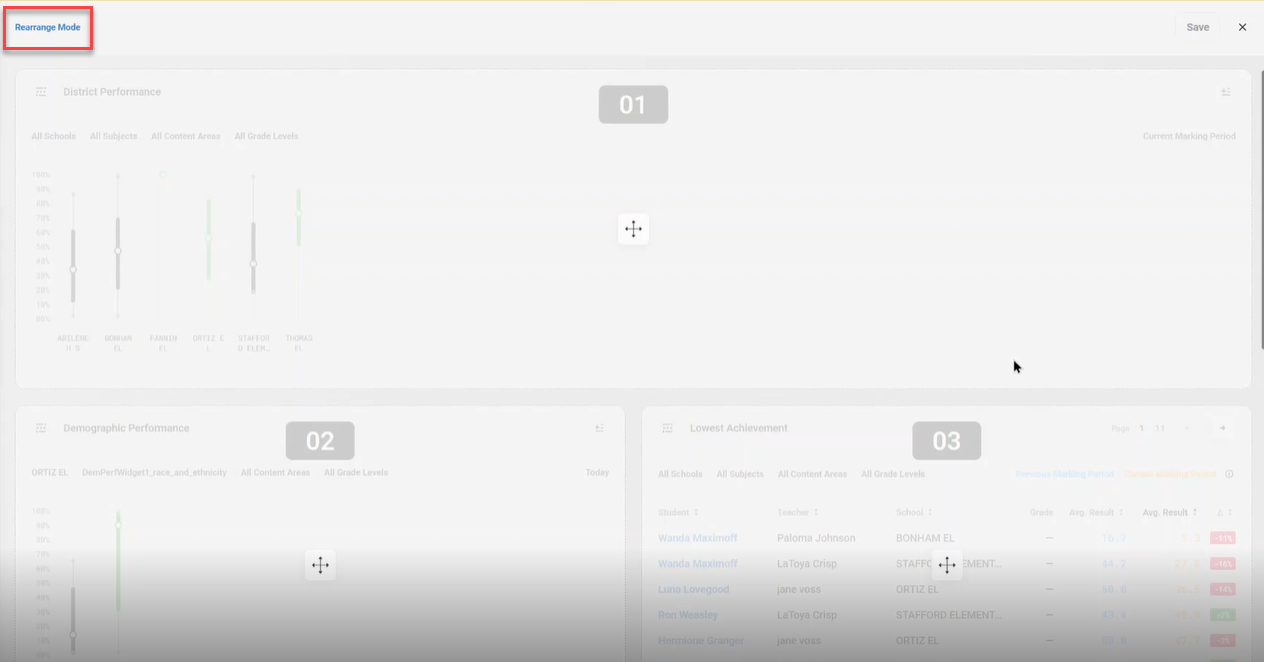Viewport: 1264px width, 662px height.
Task: Click the page scrollbar on the right edge
Action: (x=1260, y=200)
